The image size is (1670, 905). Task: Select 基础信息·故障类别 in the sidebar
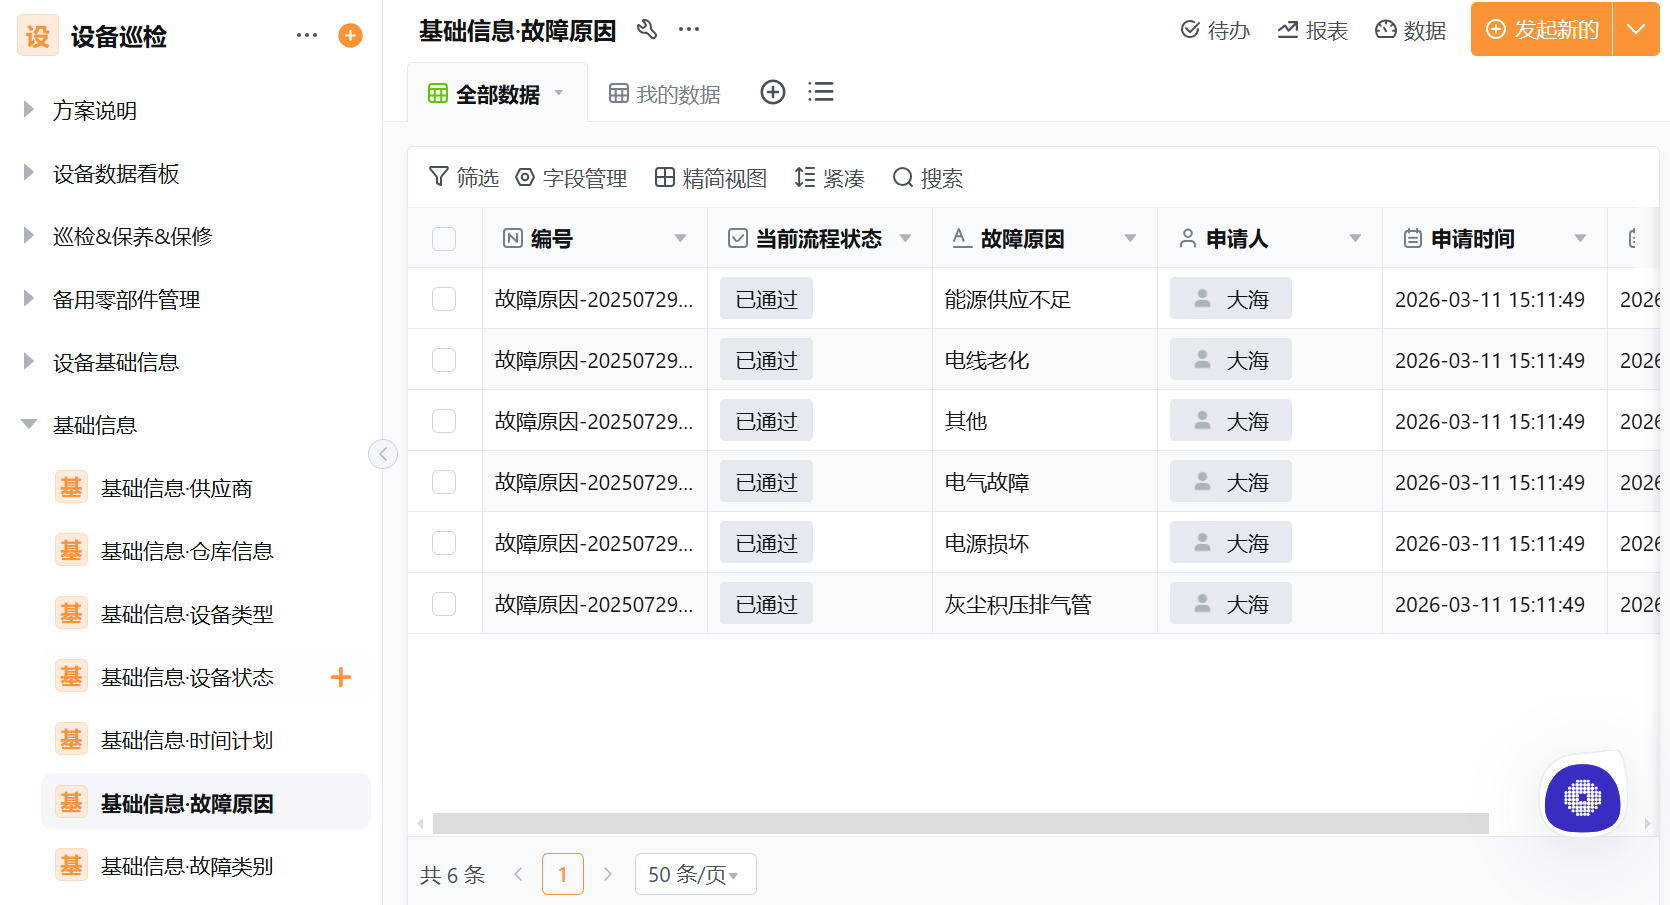[186, 865]
